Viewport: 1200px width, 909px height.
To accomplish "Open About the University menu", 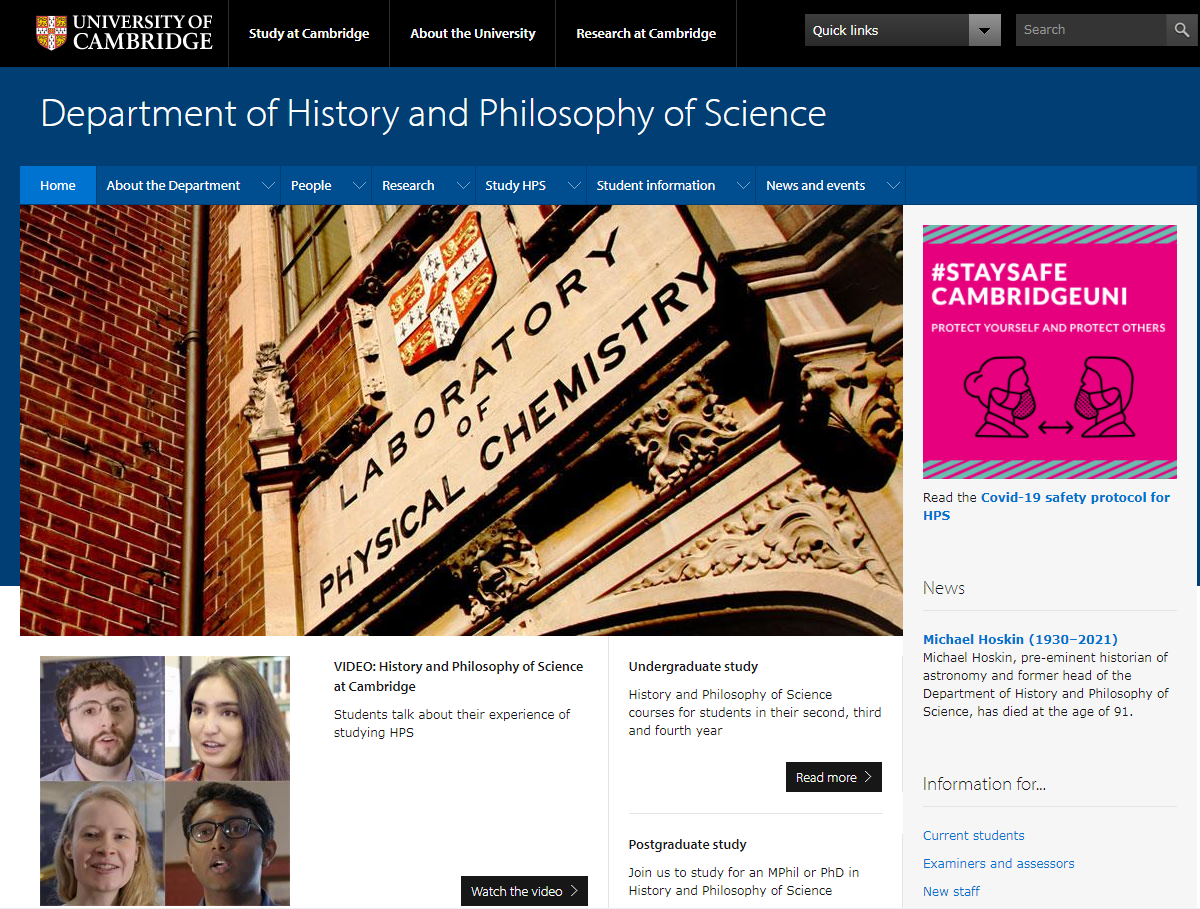I will (x=473, y=34).
